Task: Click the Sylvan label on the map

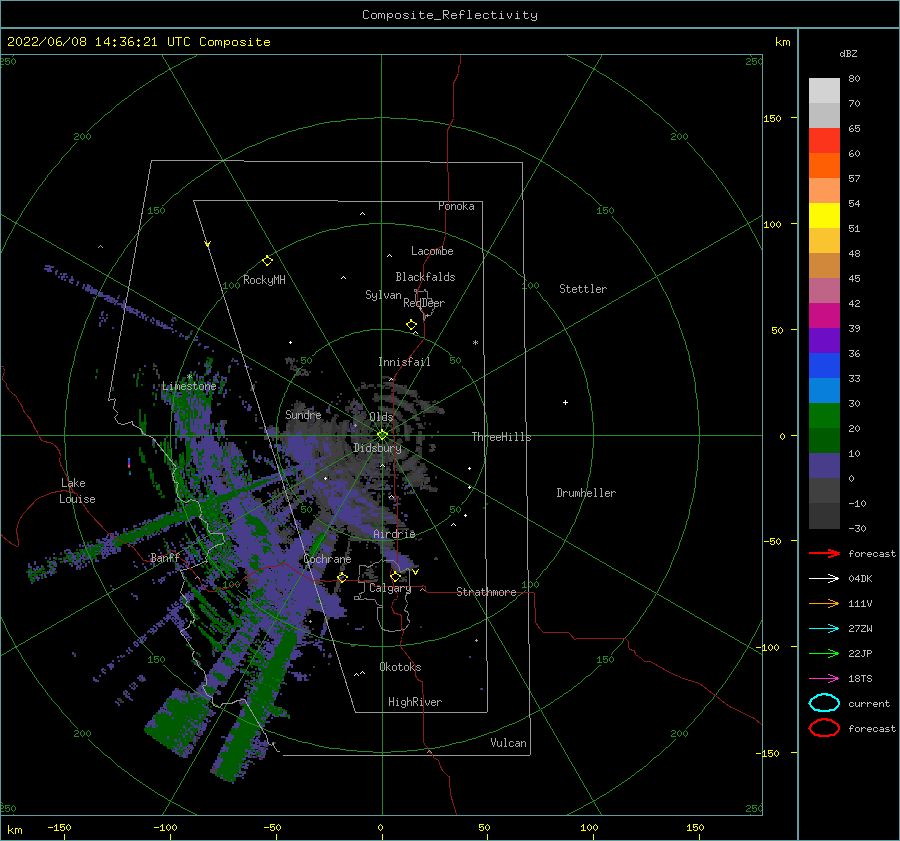Action: 383,295
